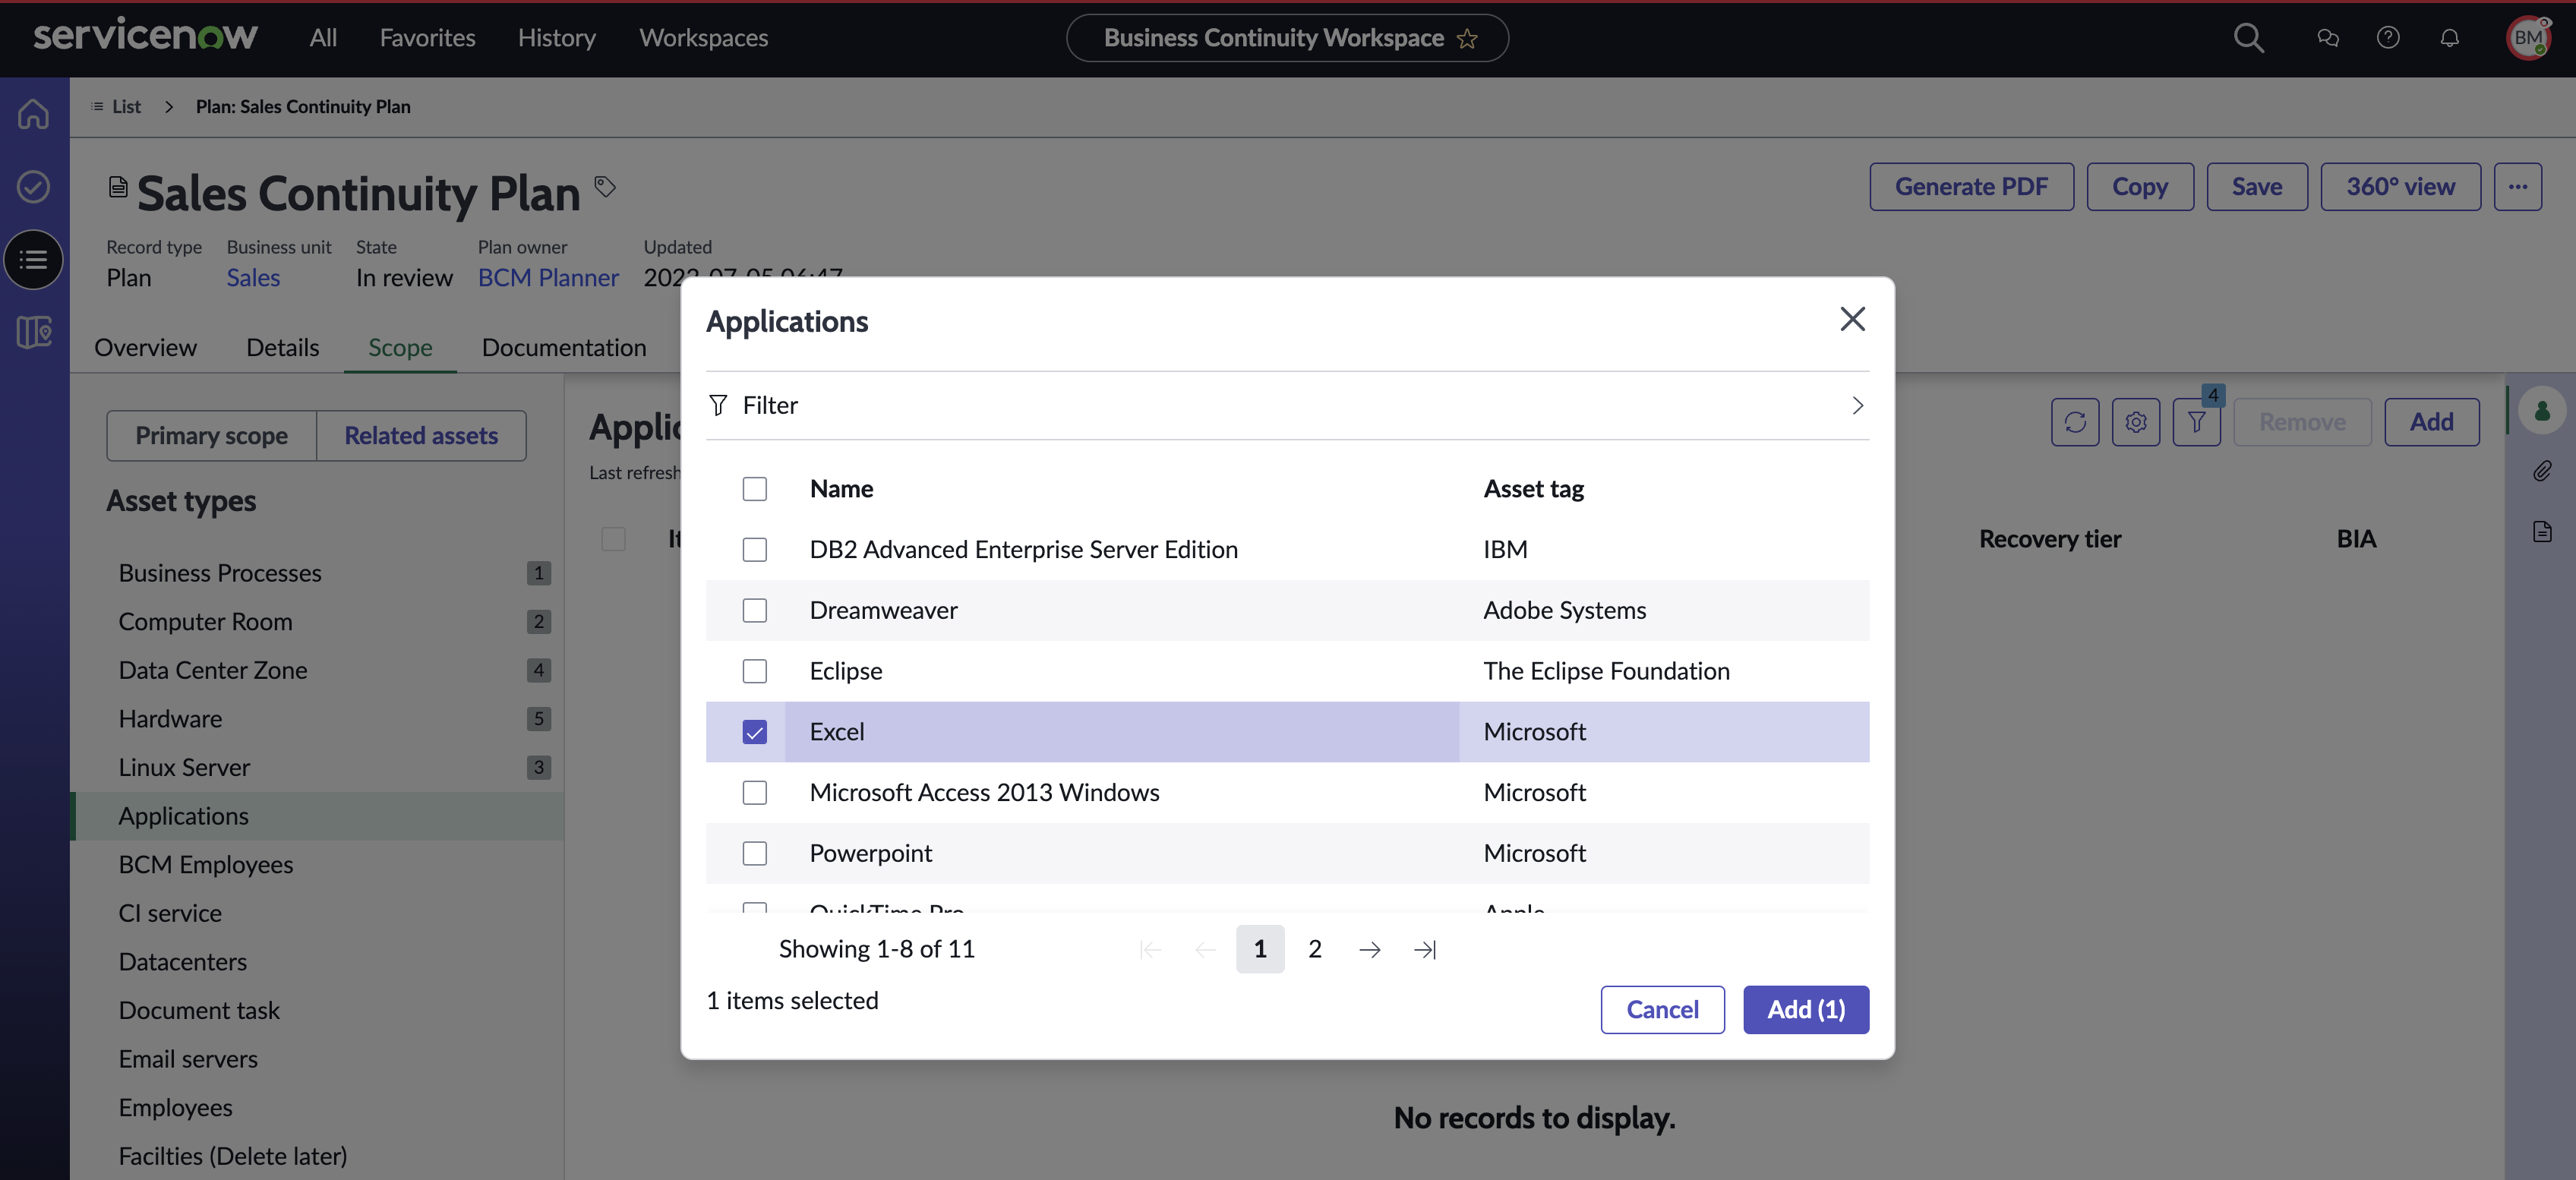The height and width of the screenshot is (1180, 2576).
Task: Open the Workspaces menu
Action: (x=704, y=38)
